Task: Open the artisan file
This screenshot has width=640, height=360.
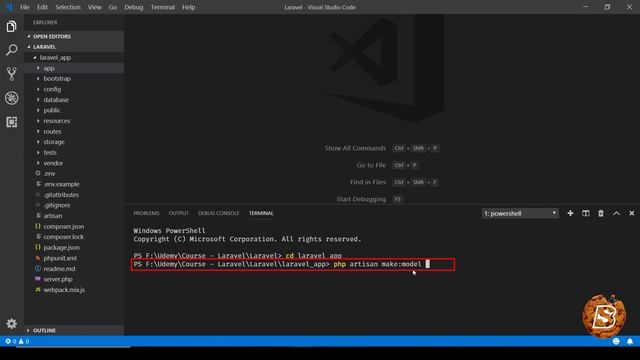Action: point(74,216)
